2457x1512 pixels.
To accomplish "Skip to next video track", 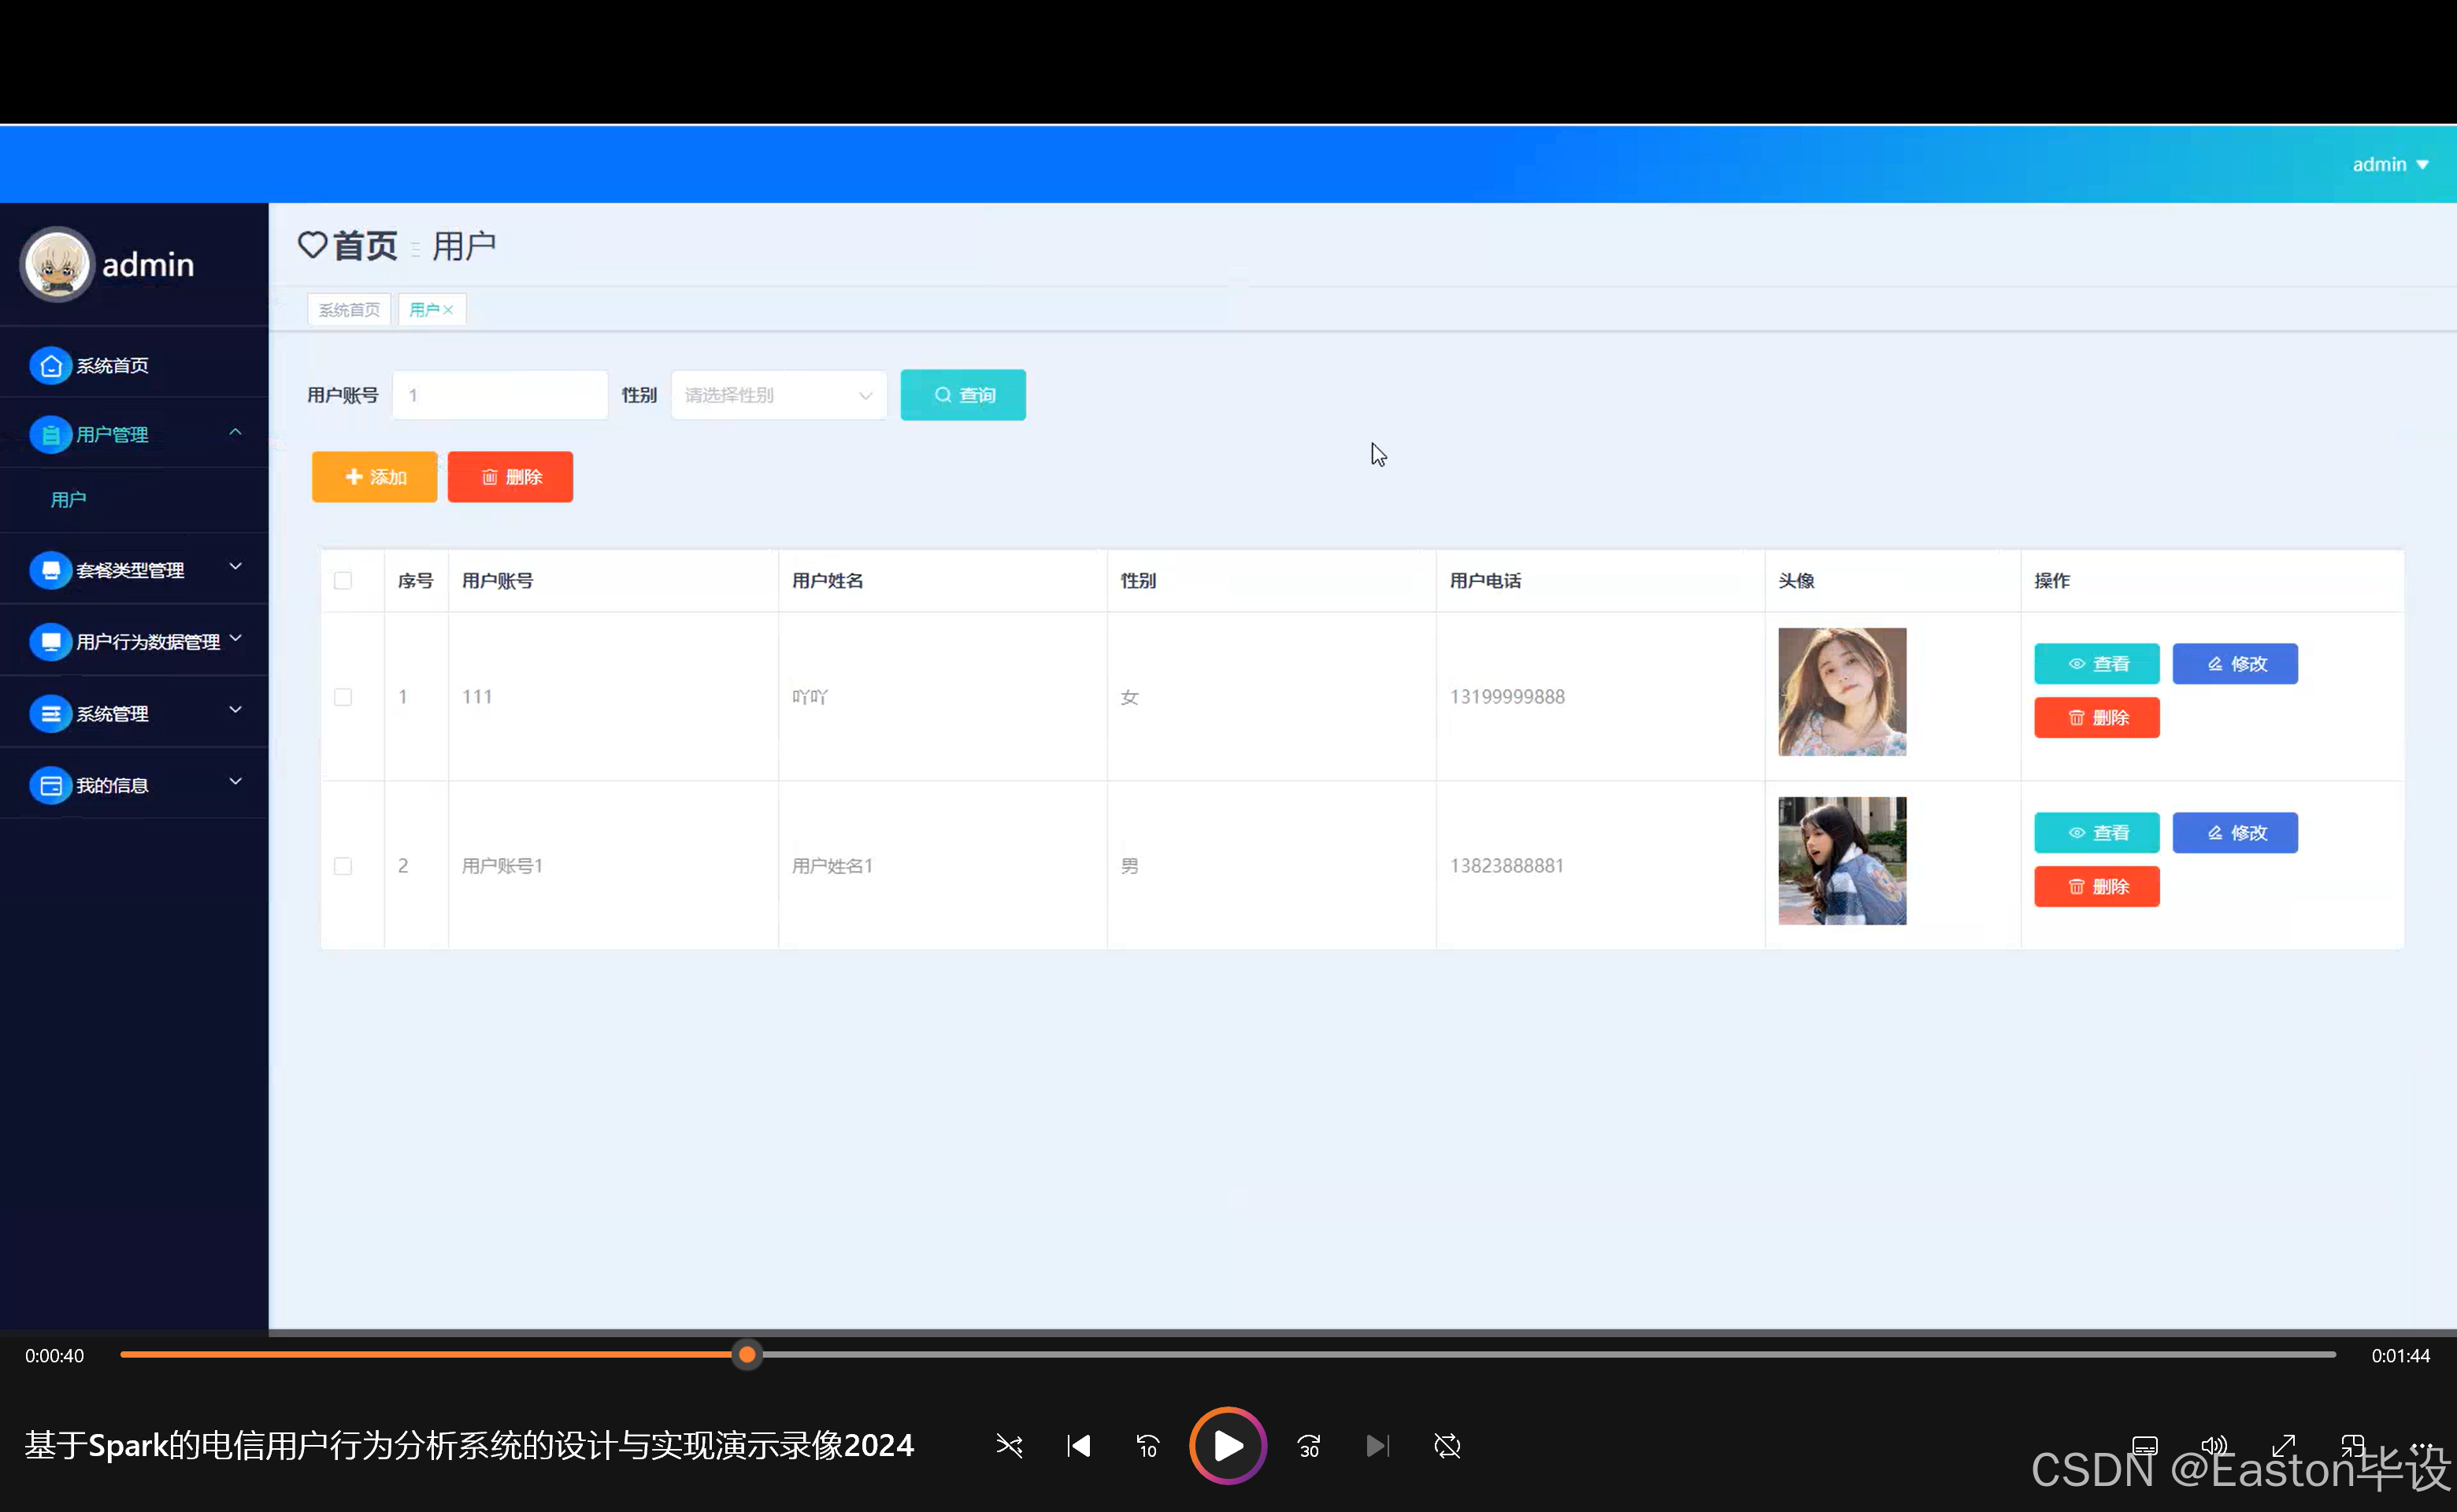I will (1378, 1446).
